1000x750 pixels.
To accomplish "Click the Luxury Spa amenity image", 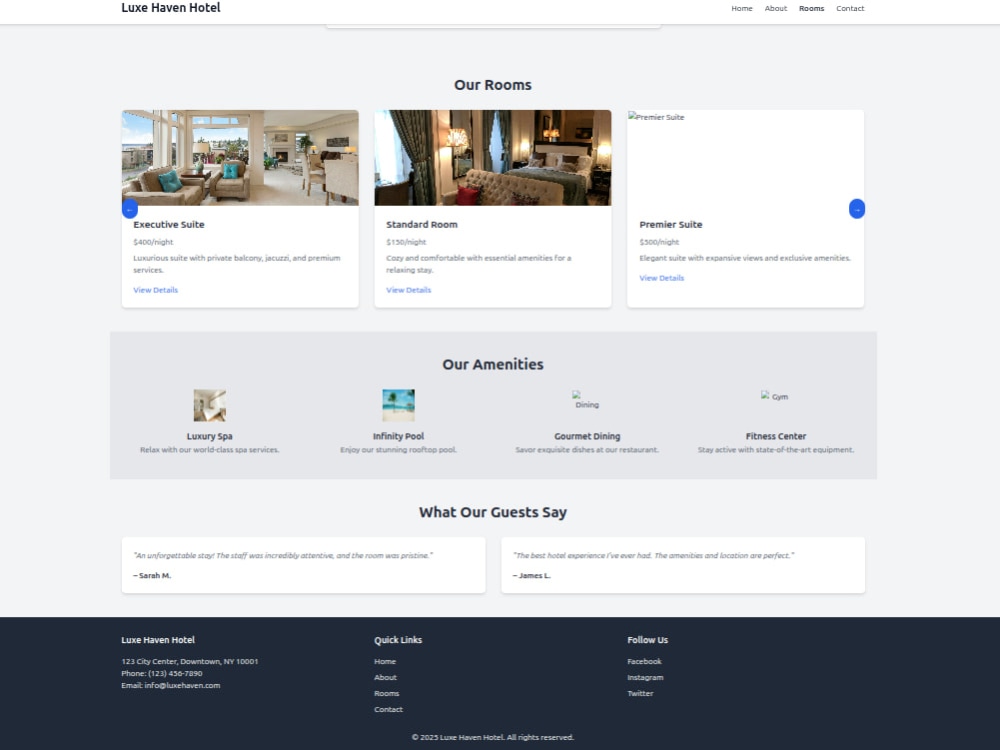I will click(210, 406).
